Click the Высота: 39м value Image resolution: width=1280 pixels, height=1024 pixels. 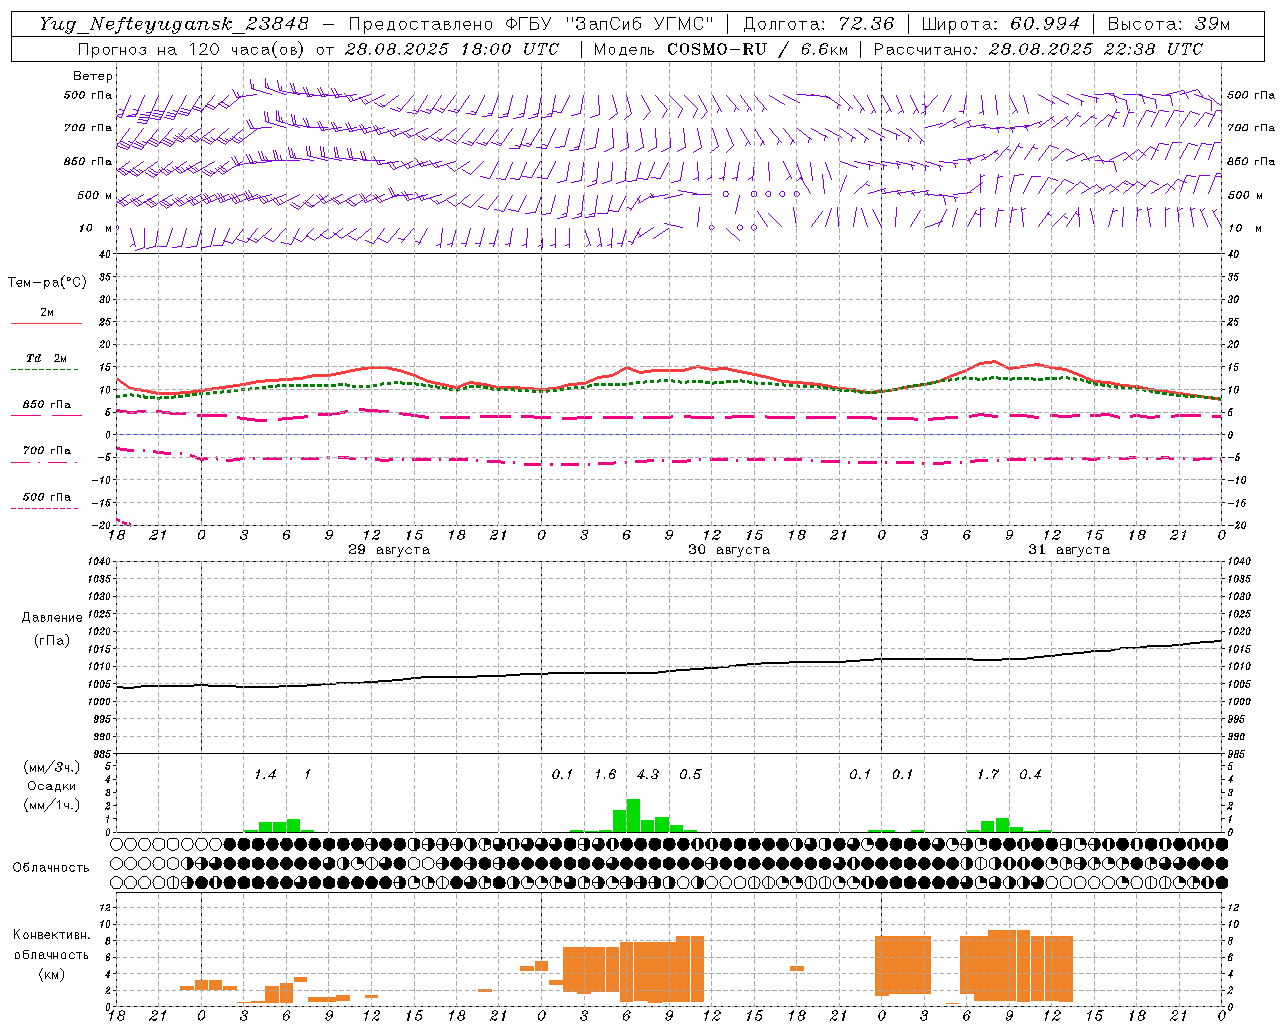[1169, 24]
